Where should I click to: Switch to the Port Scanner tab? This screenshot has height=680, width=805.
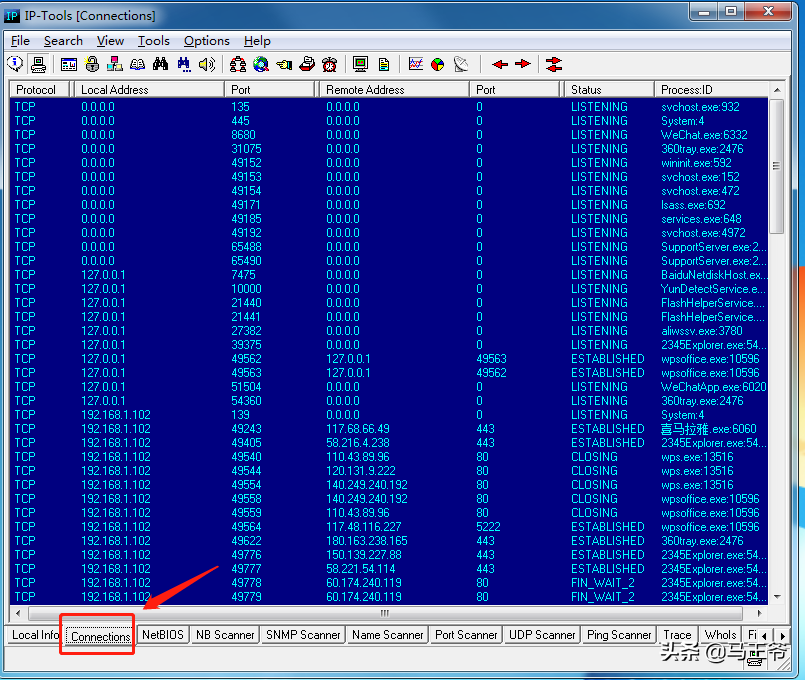(x=465, y=635)
